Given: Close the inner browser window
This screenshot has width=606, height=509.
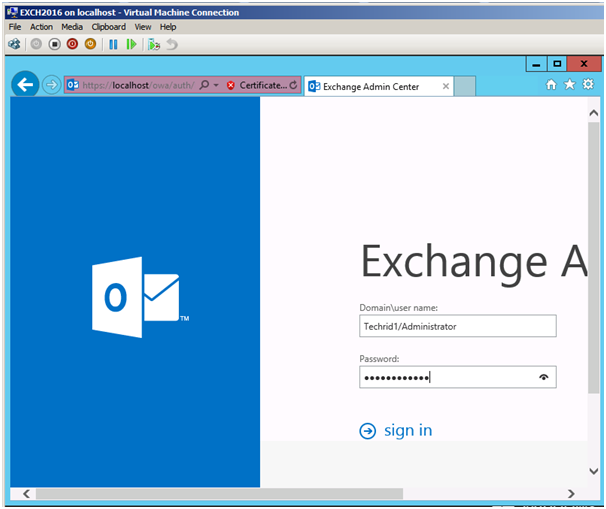Looking at the screenshot, I should 584,64.
